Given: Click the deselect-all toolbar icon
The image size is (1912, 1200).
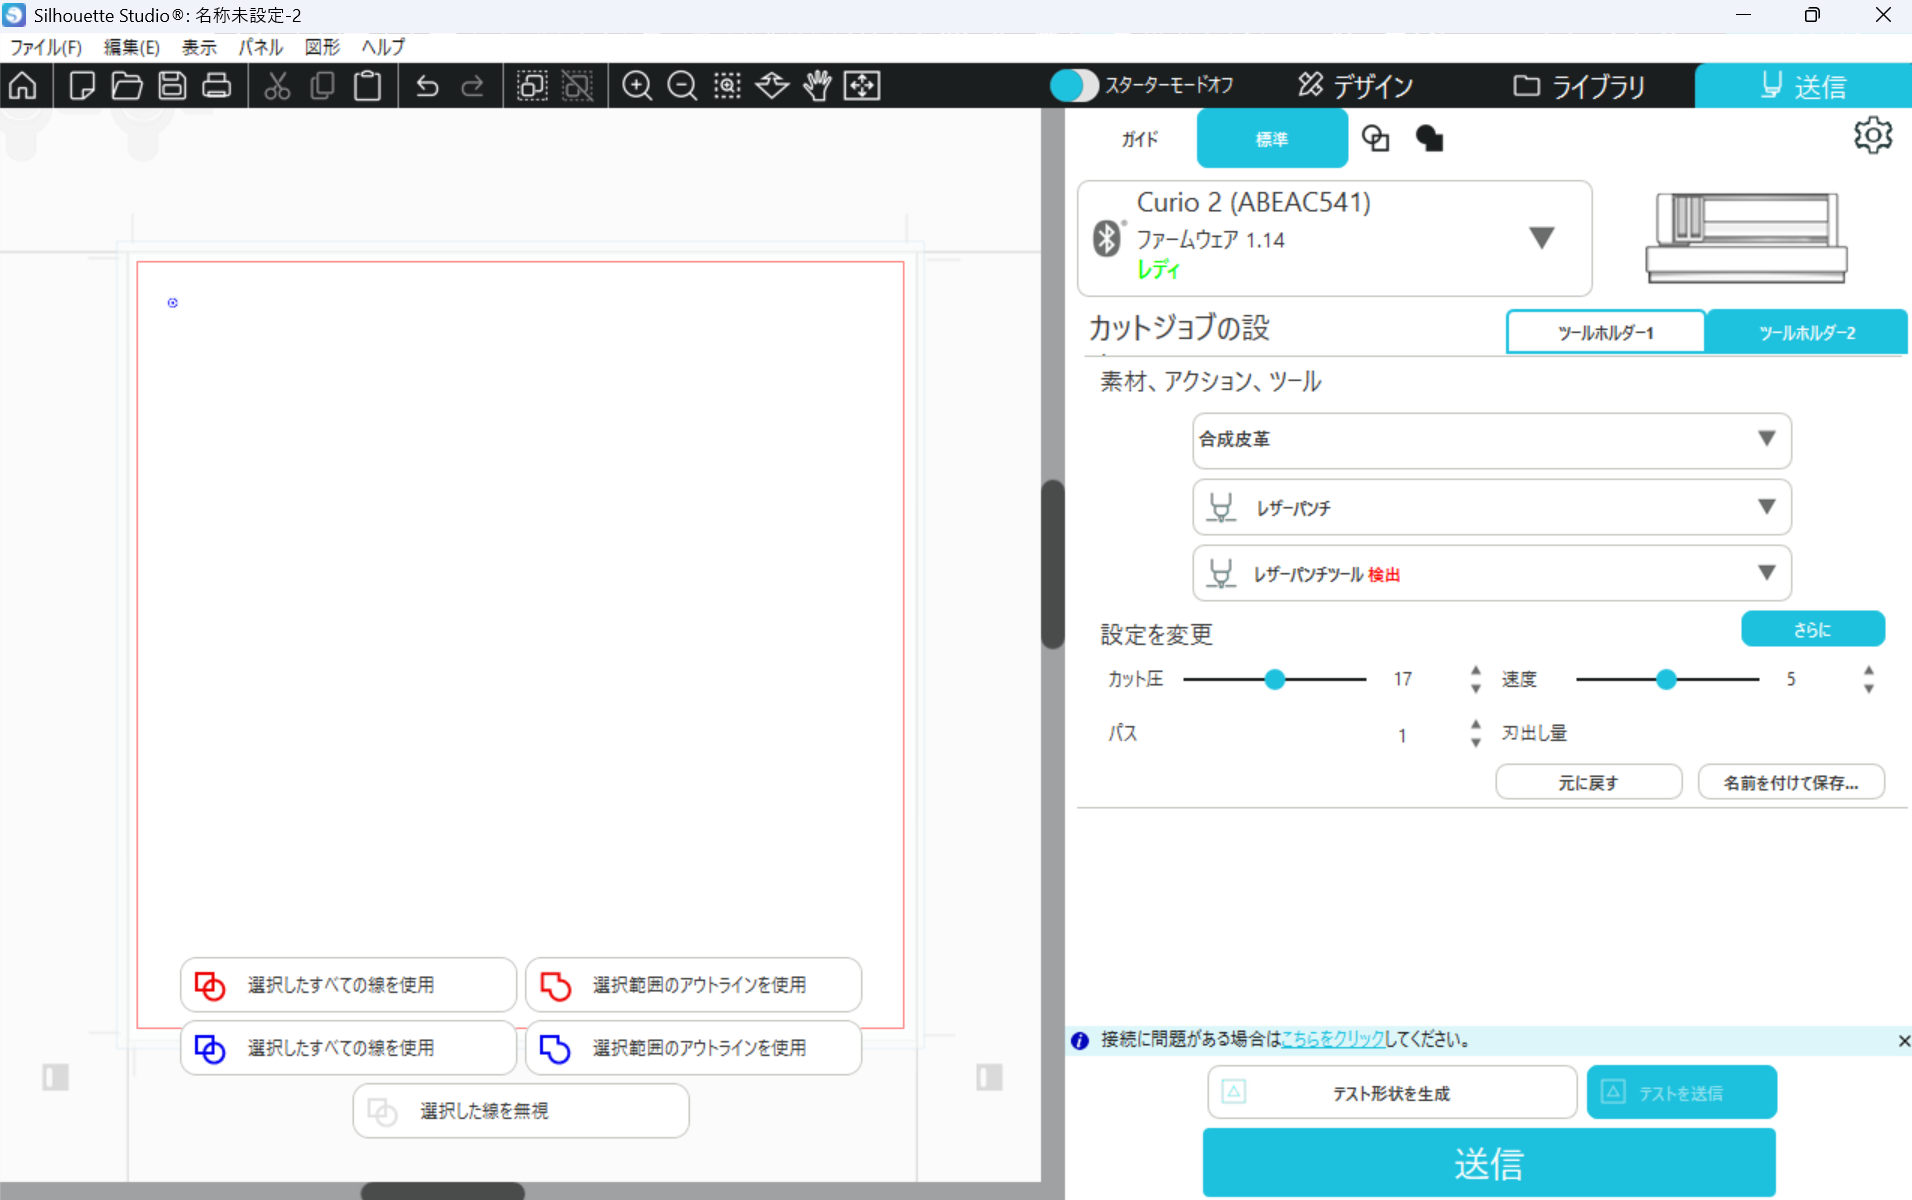Looking at the screenshot, I should point(577,86).
